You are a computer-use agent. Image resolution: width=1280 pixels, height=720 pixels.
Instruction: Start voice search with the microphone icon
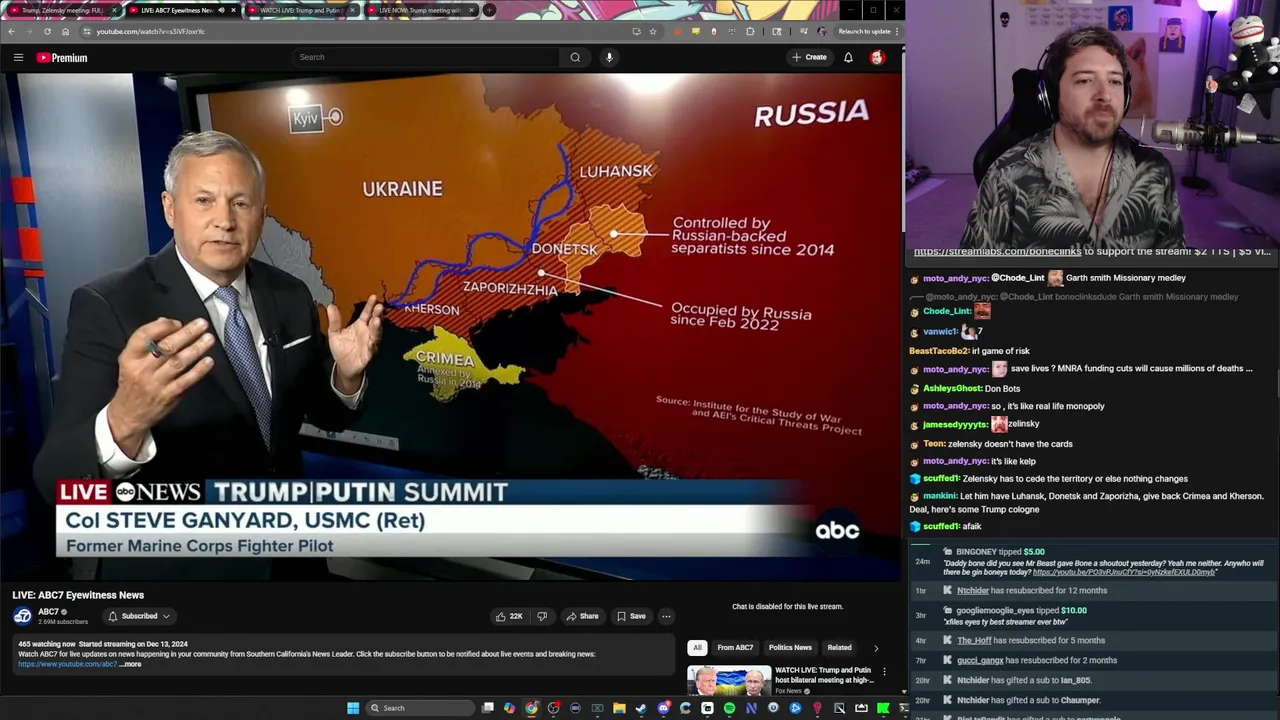pos(609,57)
